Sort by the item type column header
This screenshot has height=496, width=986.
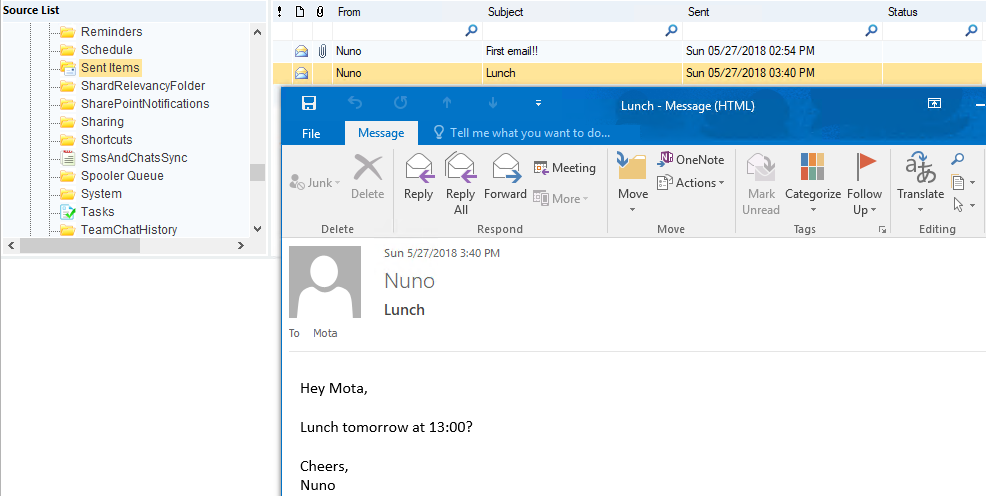[x=301, y=11]
